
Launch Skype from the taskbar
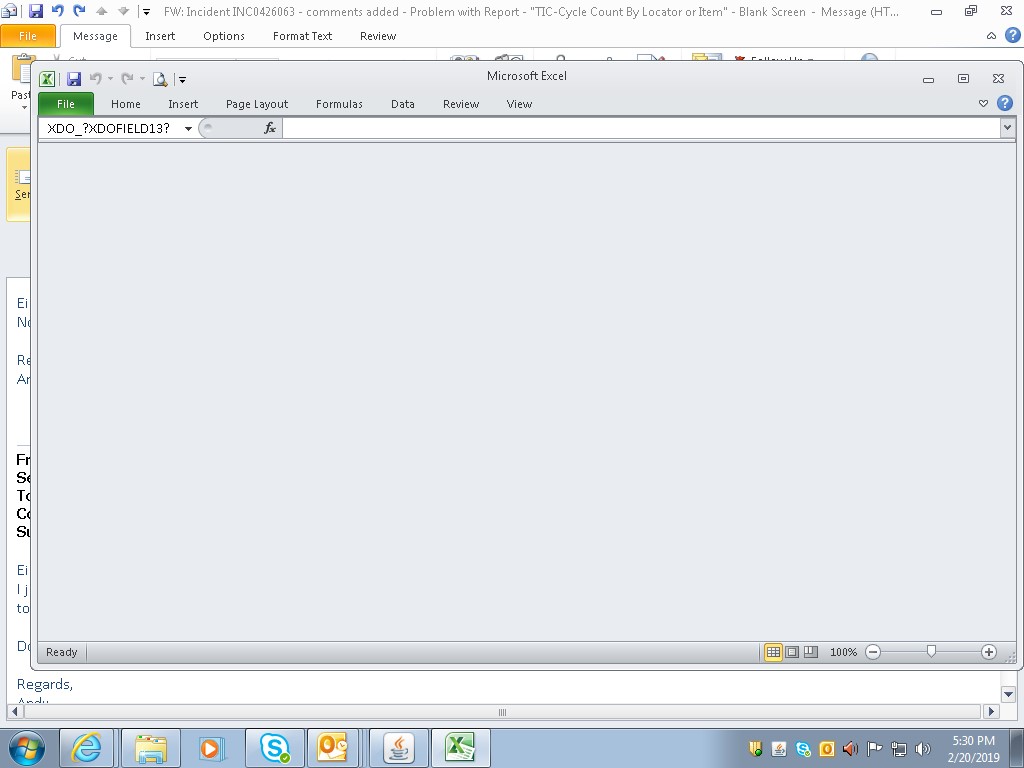point(275,747)
